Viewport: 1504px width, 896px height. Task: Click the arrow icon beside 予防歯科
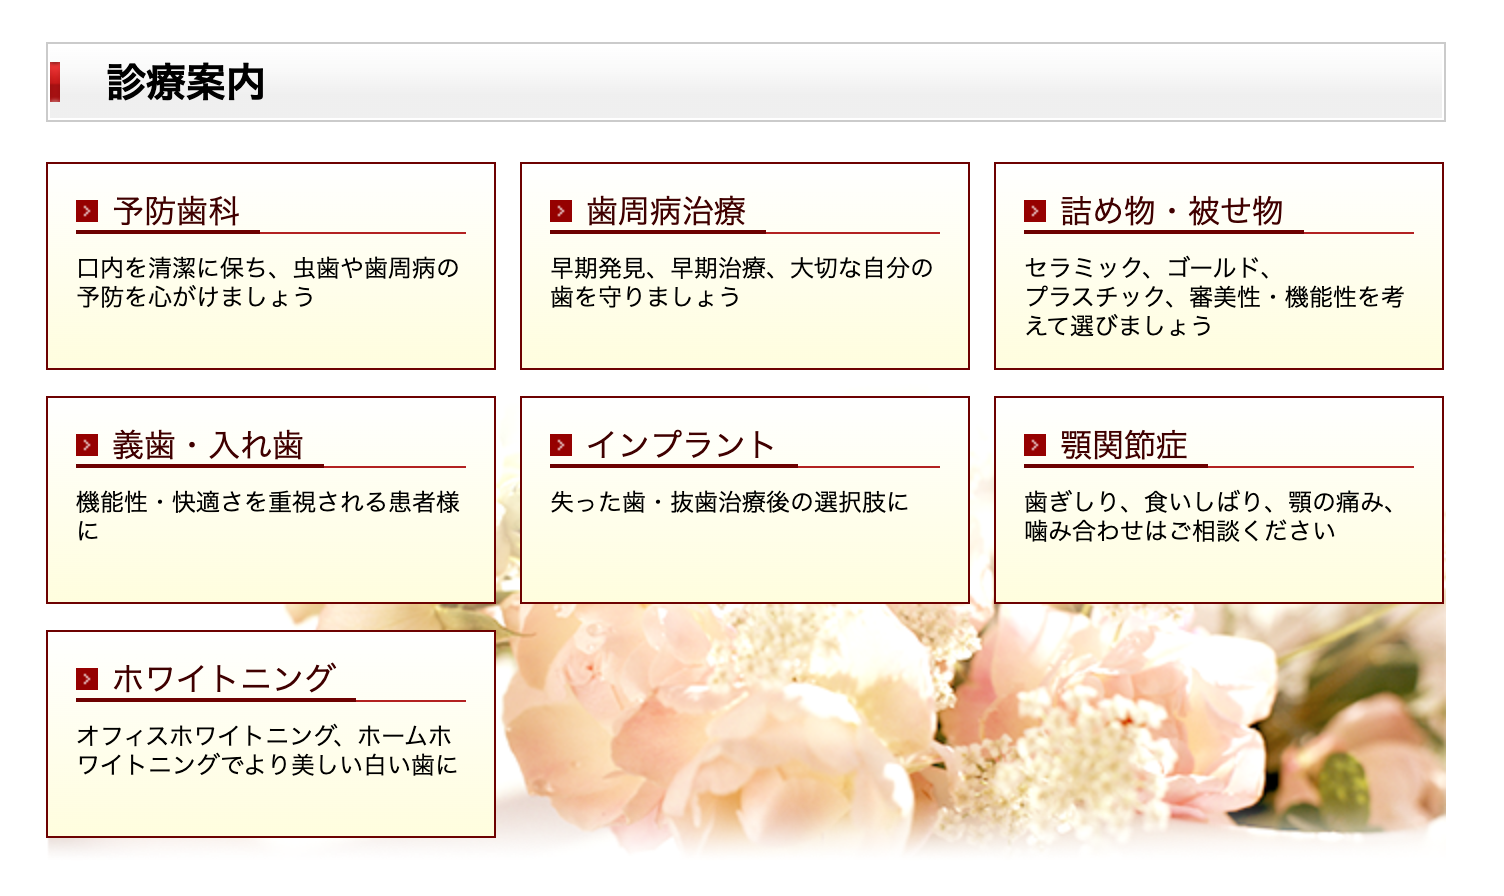[x=87, y=211]
